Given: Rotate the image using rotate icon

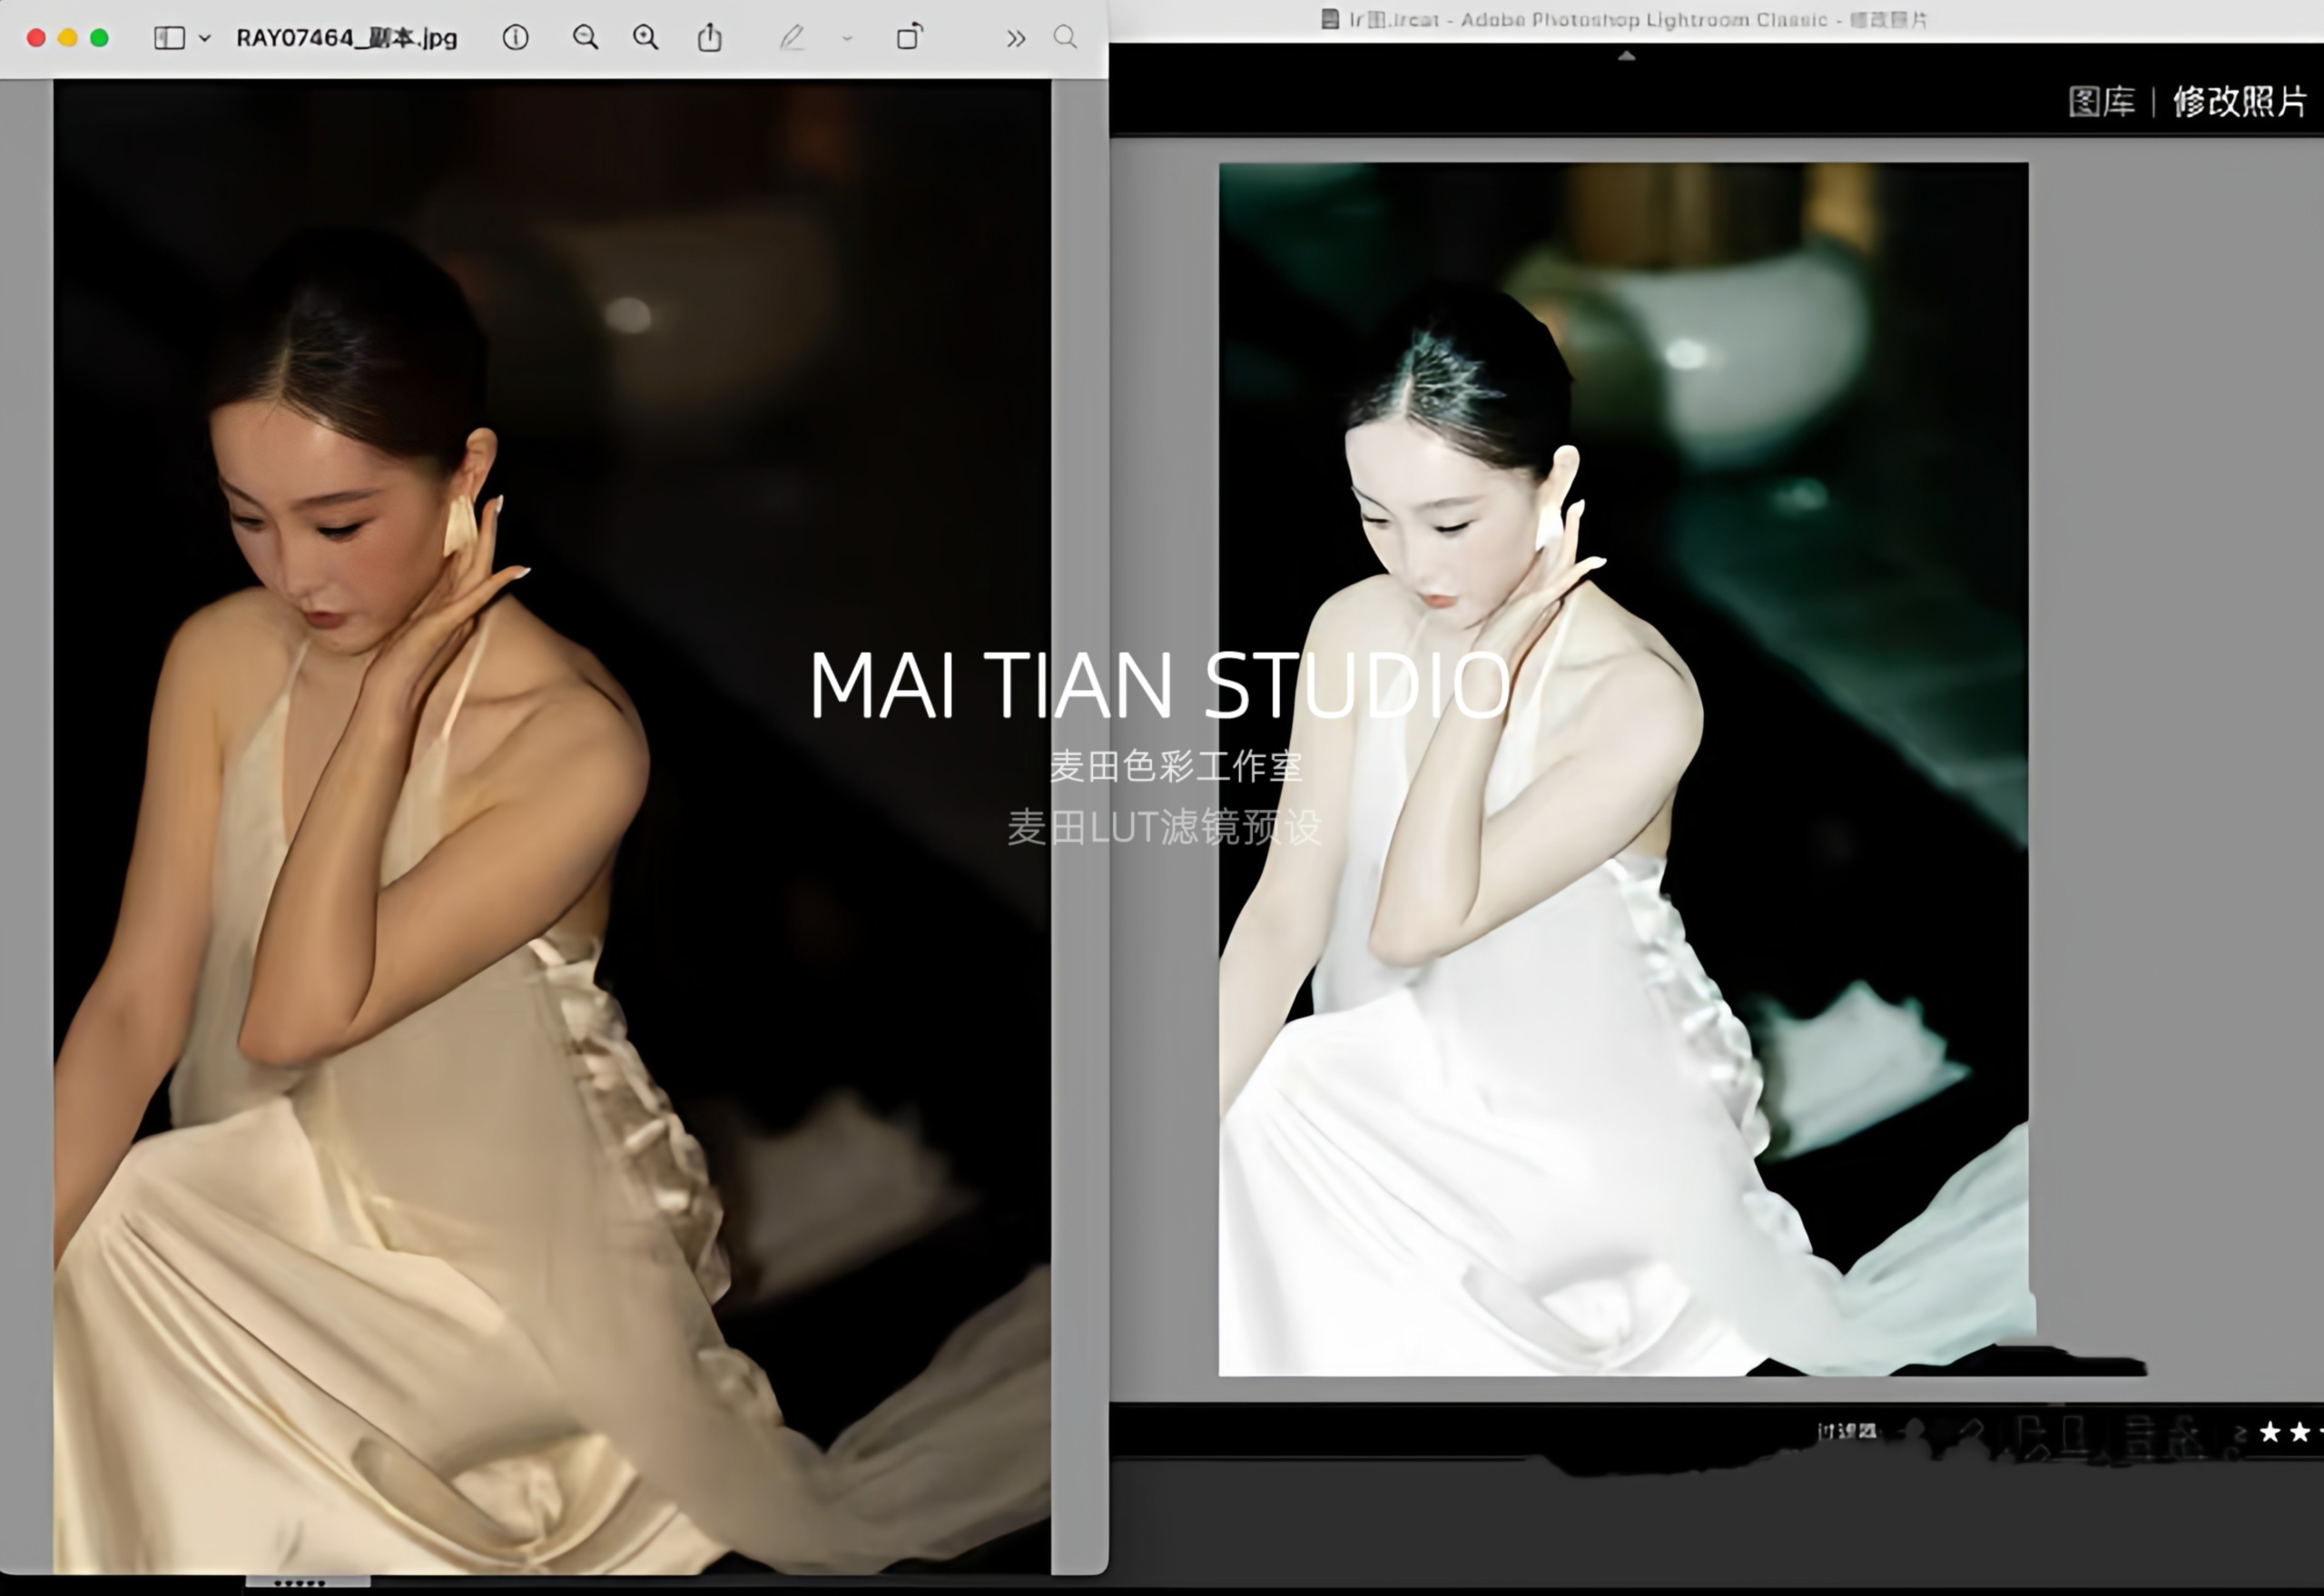Looking at the screenshot, I should click(x=909, y=38).
